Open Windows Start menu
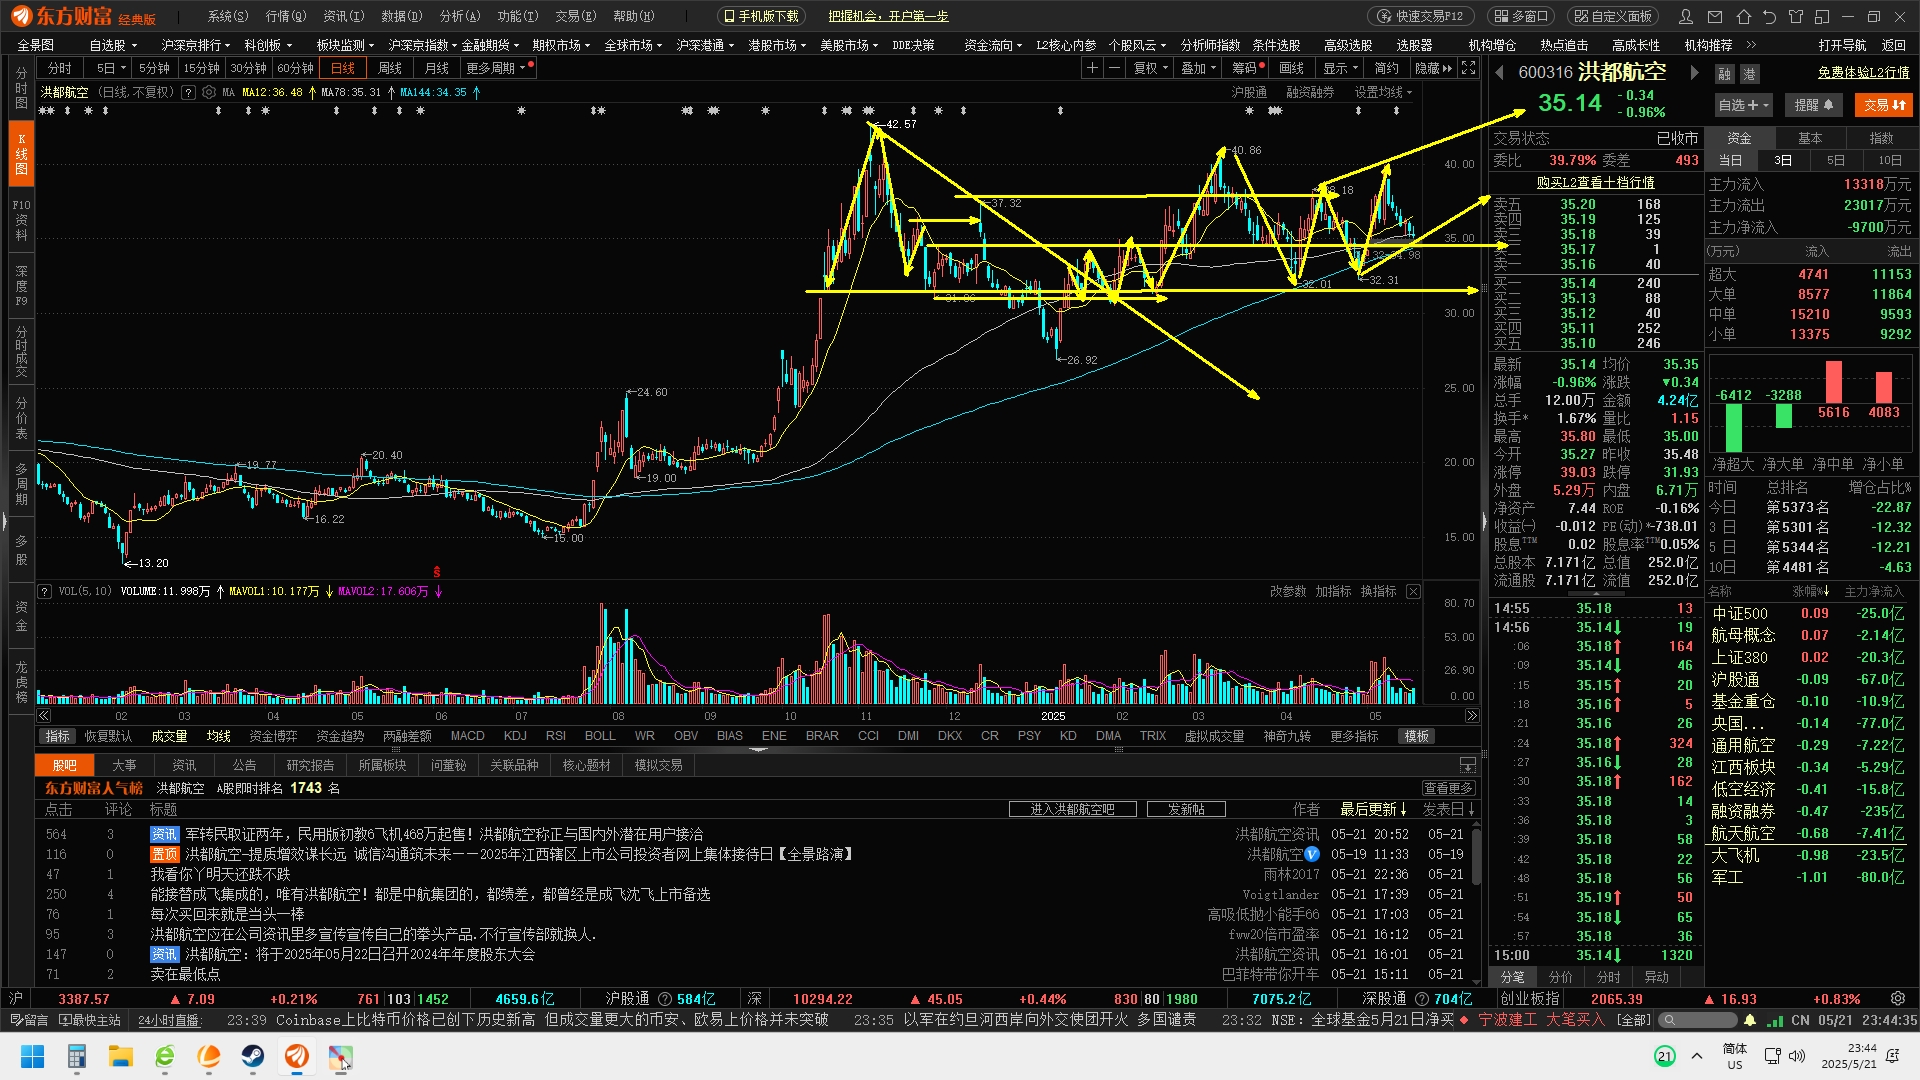 pyautogui.click(x=32, y=1057)
